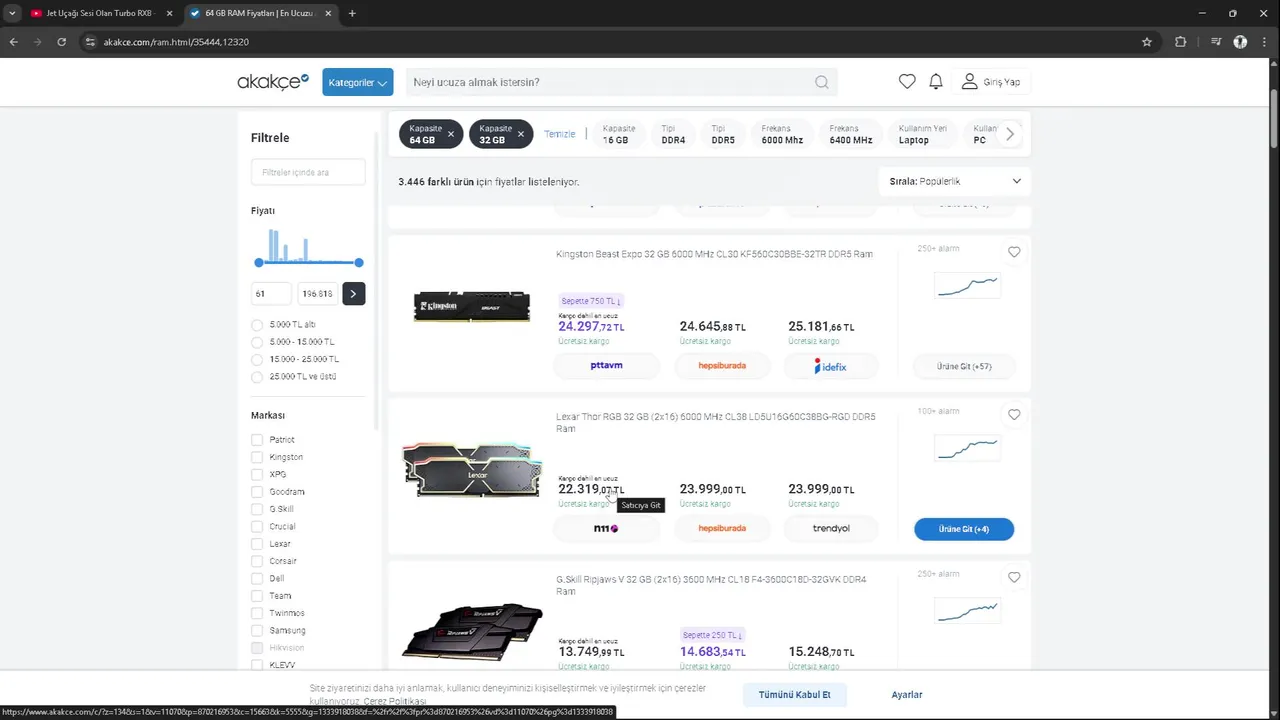Select Tipi DDR4 quick filter

point(673,134)
